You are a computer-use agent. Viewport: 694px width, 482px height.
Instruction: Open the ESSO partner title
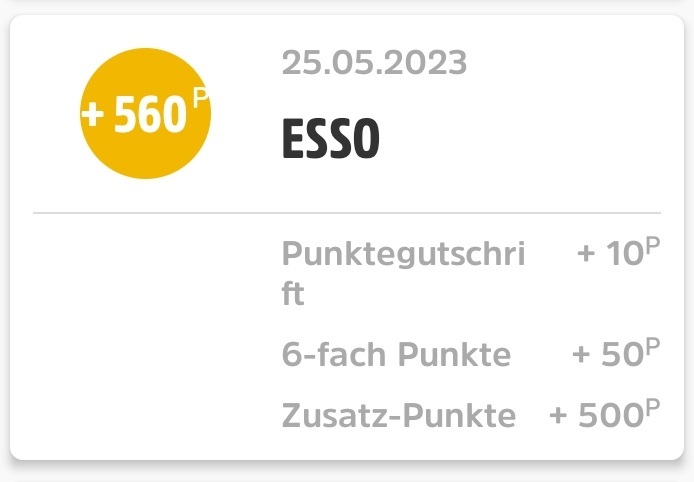pos(331,139)
